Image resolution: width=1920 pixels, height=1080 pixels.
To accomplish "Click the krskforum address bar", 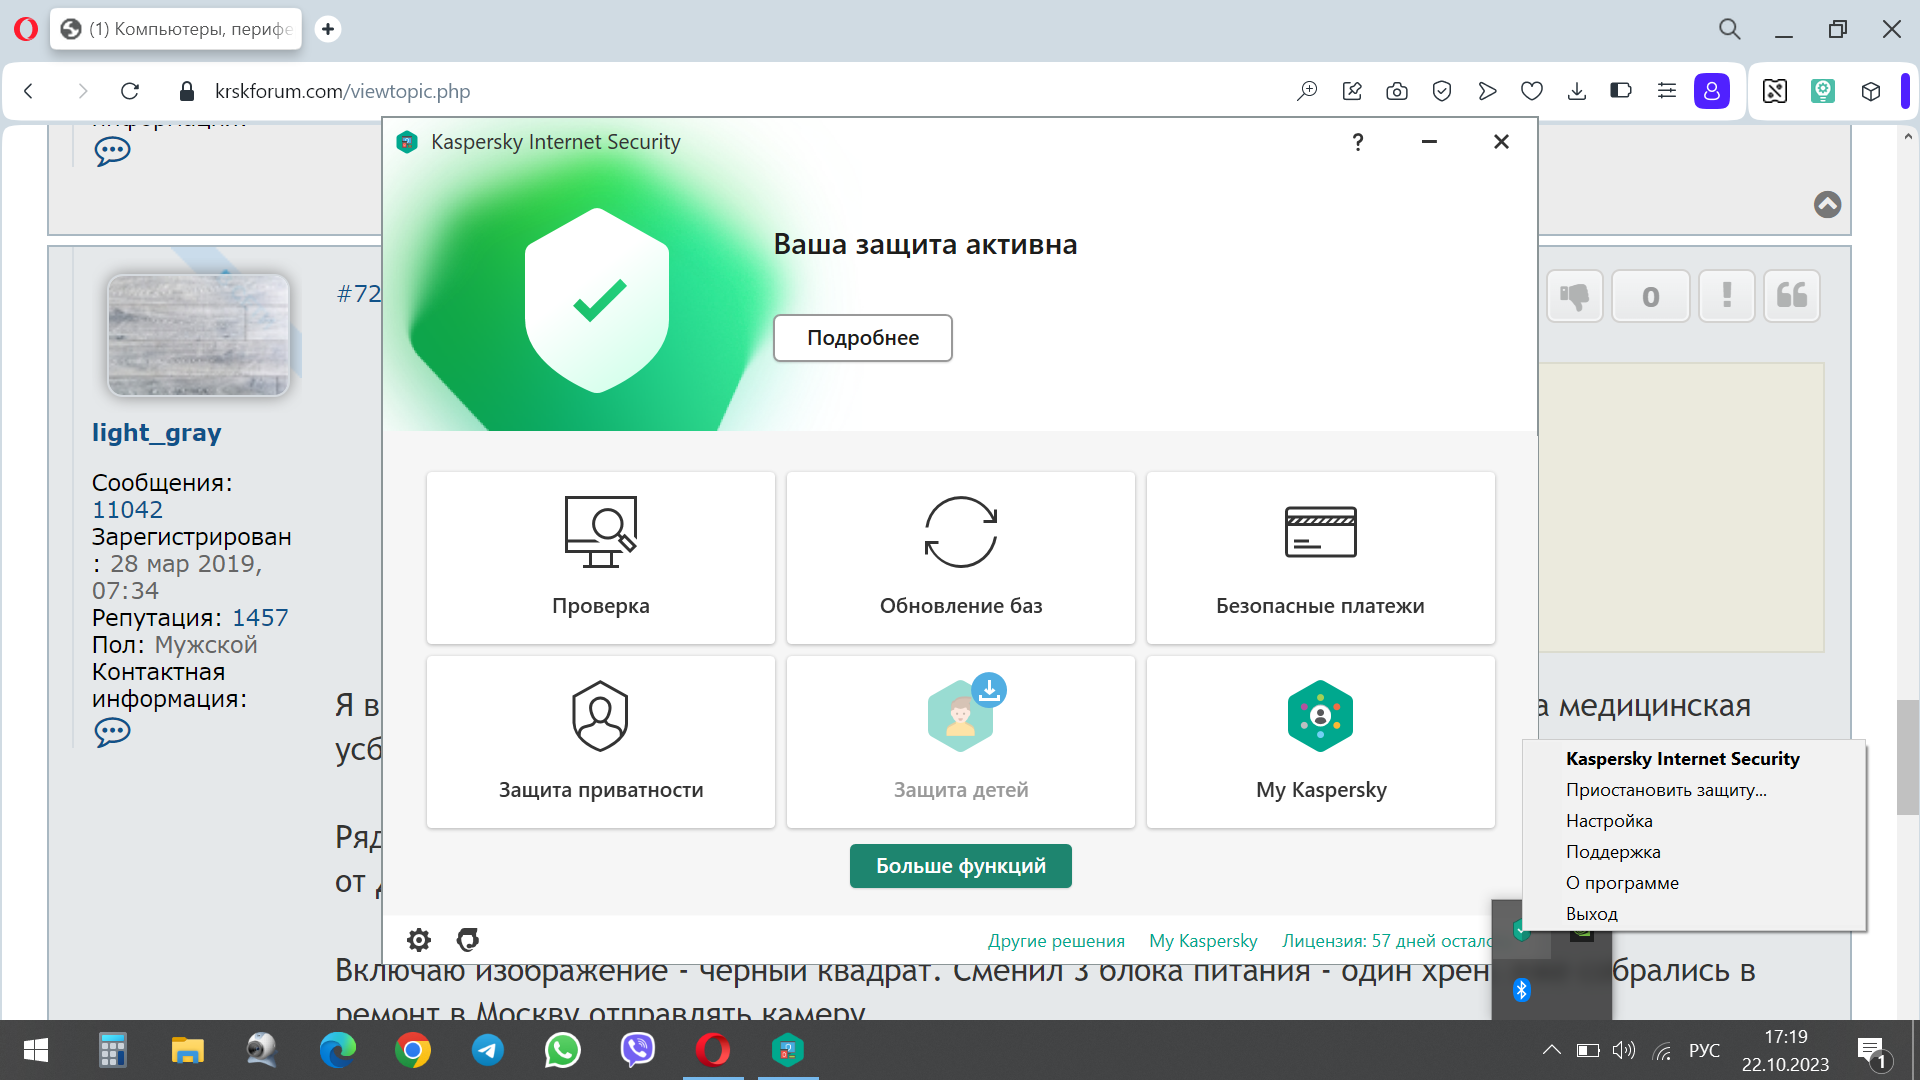I will 700,91.
